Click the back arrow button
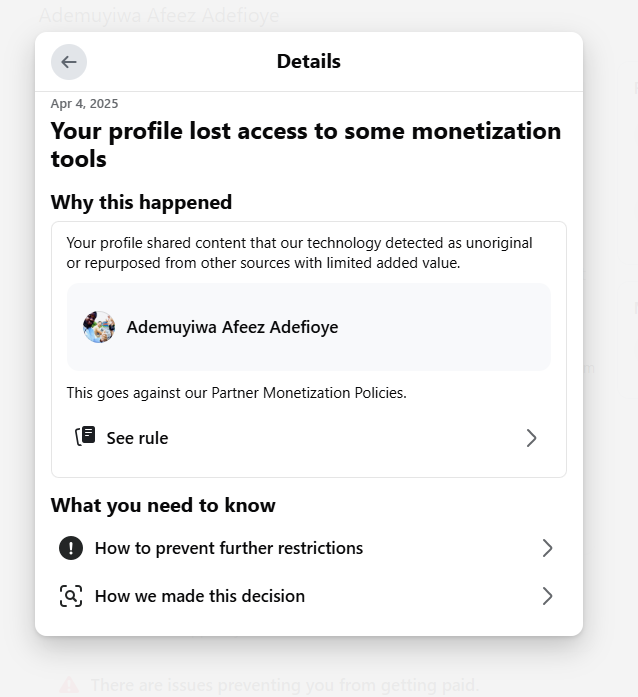This screenshot has height=697, width=638. [69, 62]
